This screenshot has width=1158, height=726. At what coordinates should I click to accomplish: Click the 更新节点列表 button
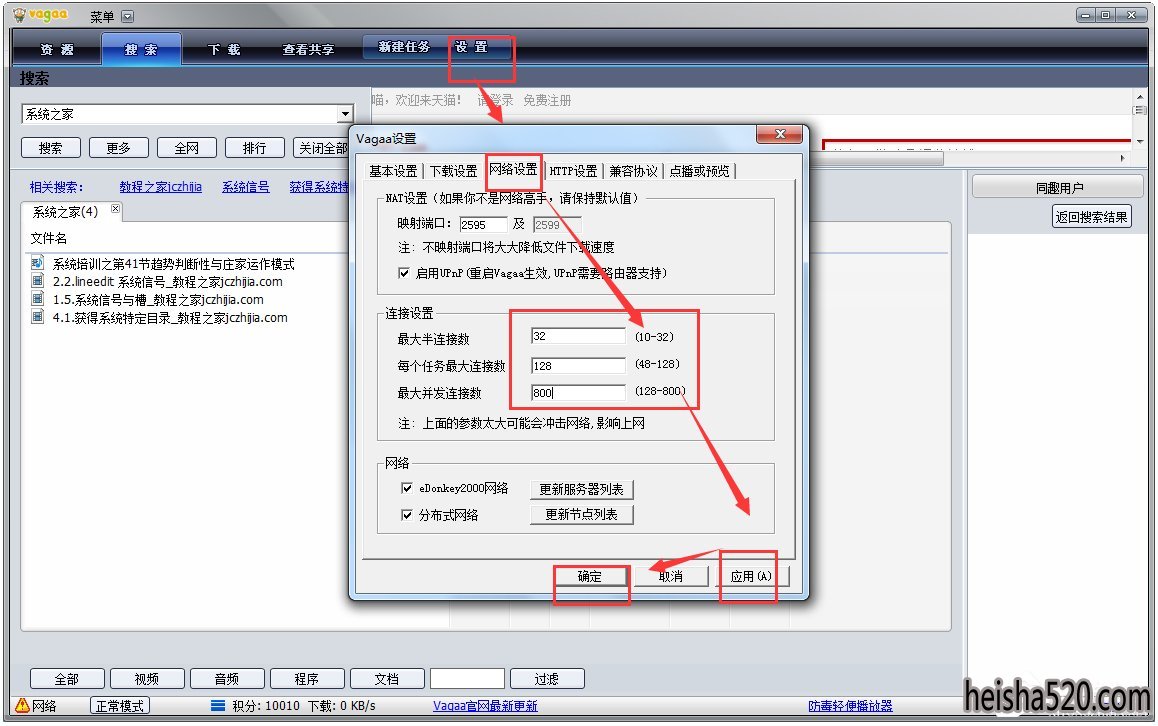click(x=581, y=514)
